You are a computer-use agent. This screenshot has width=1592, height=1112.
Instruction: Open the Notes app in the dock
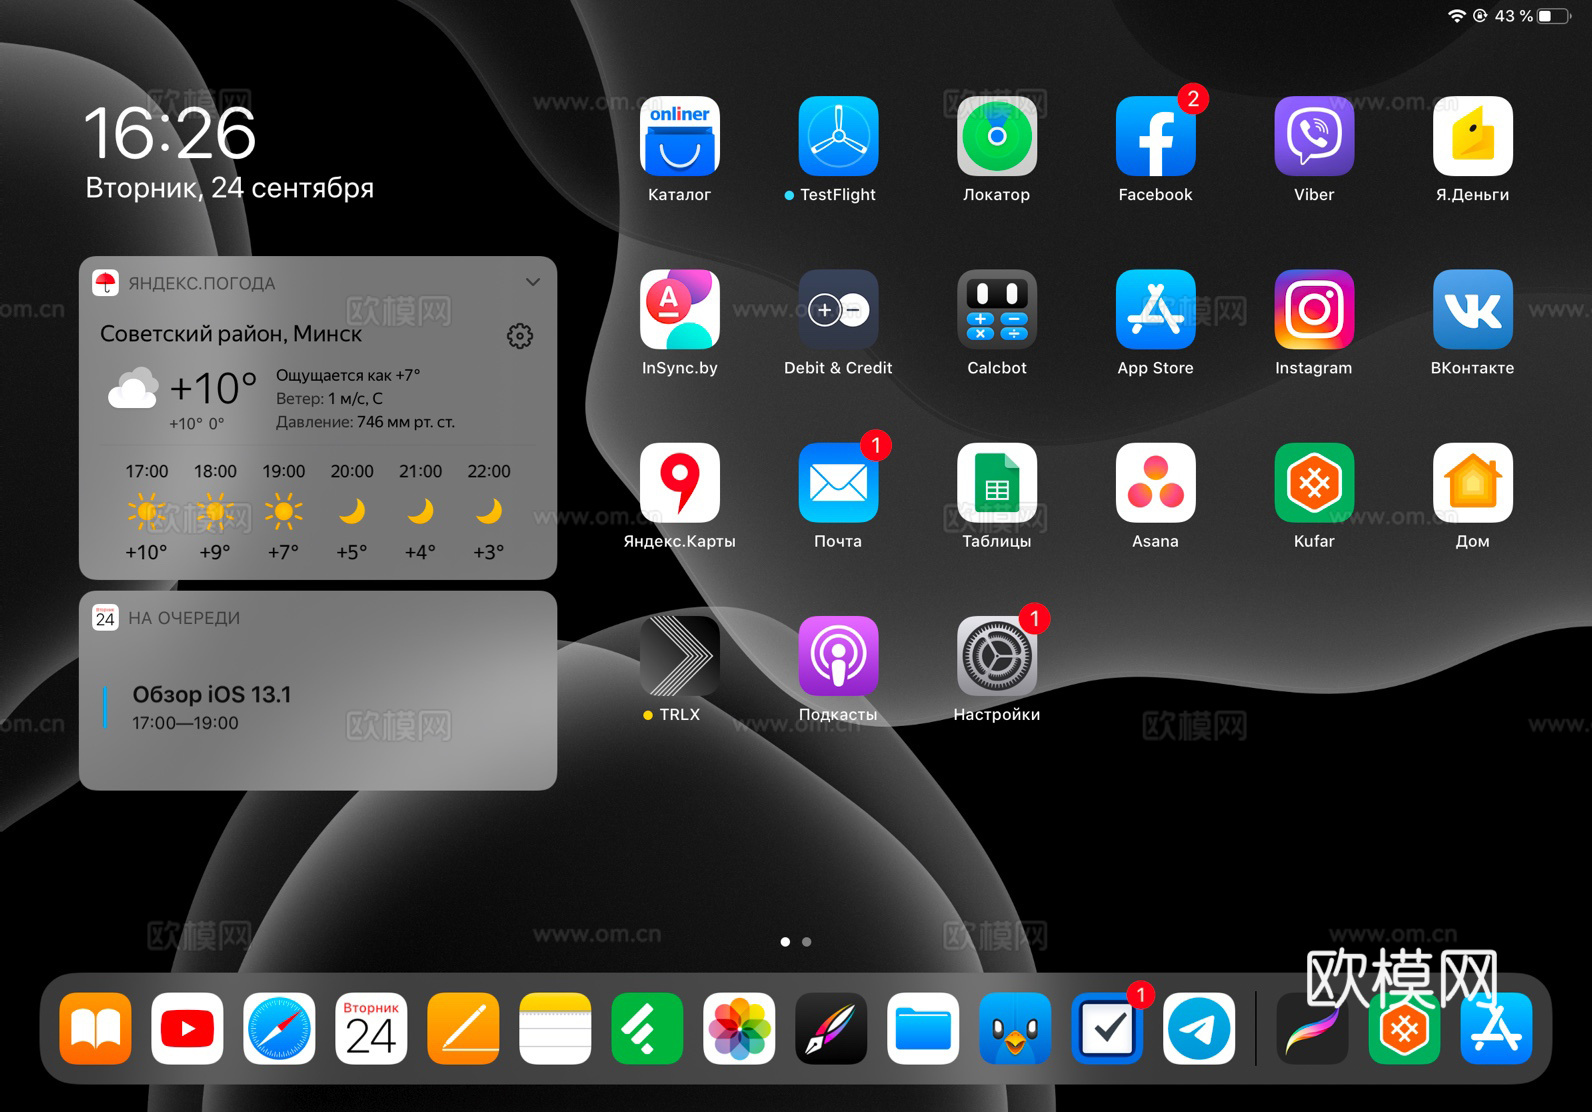(x=555, y=1028)
